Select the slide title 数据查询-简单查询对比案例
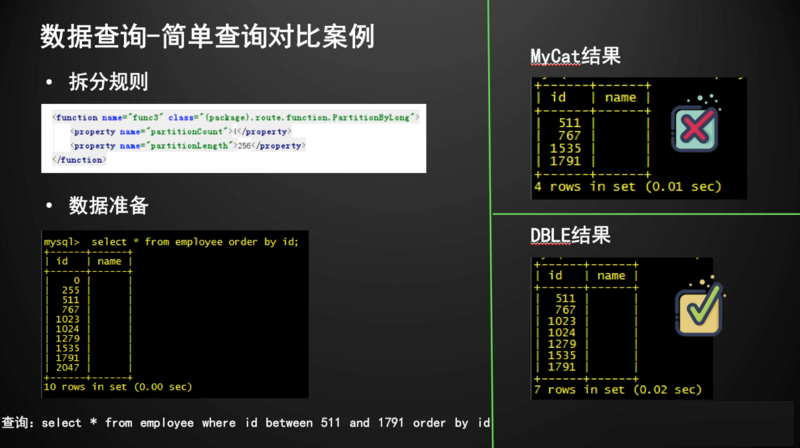 click(207, 36)
